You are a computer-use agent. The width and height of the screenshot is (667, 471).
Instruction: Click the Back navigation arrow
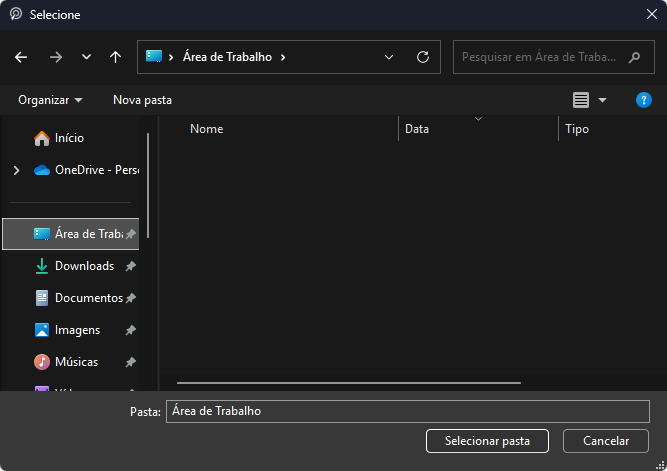21,57
